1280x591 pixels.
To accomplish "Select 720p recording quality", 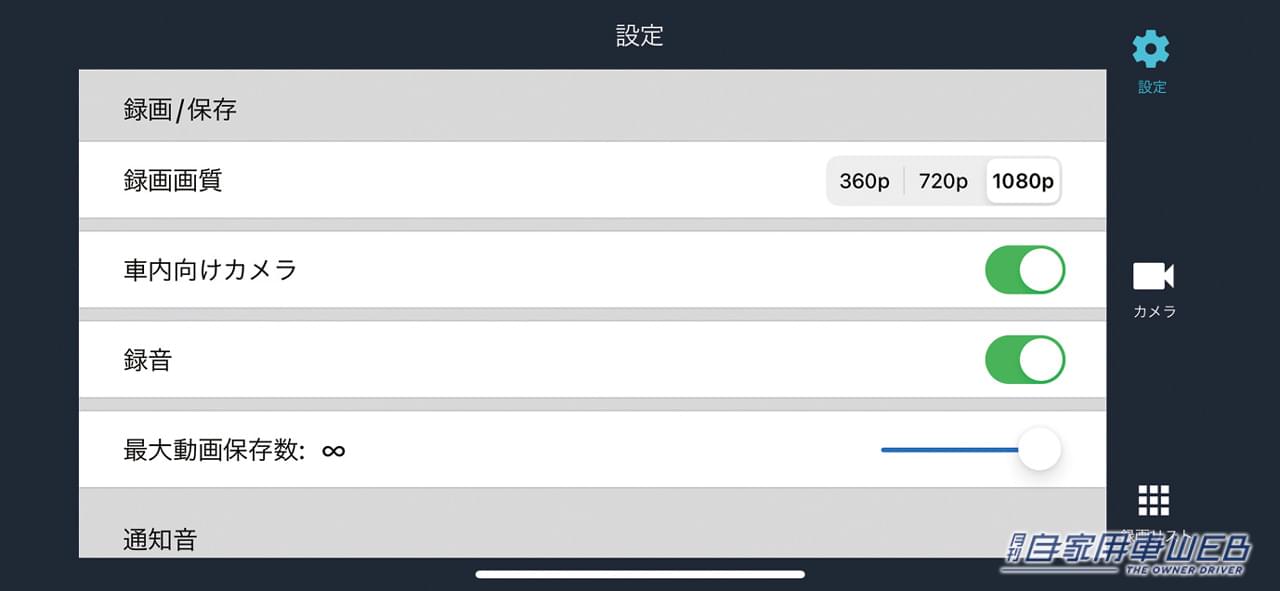I will (x=943, y=181).
